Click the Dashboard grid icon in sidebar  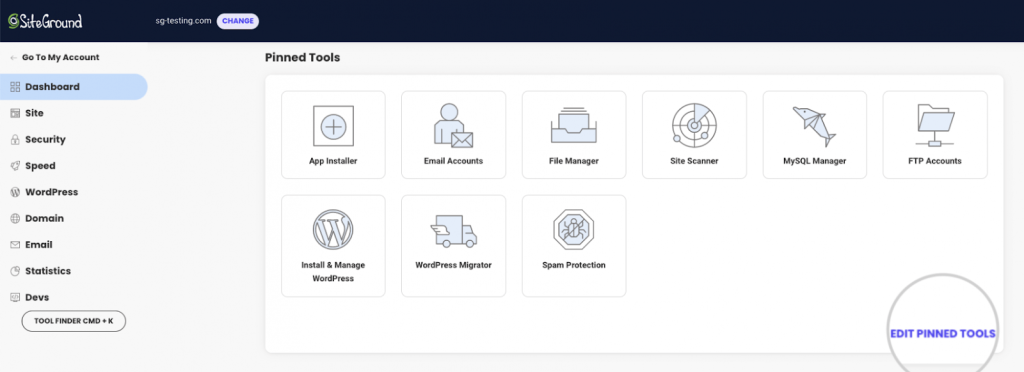click(x=15, y=87)
